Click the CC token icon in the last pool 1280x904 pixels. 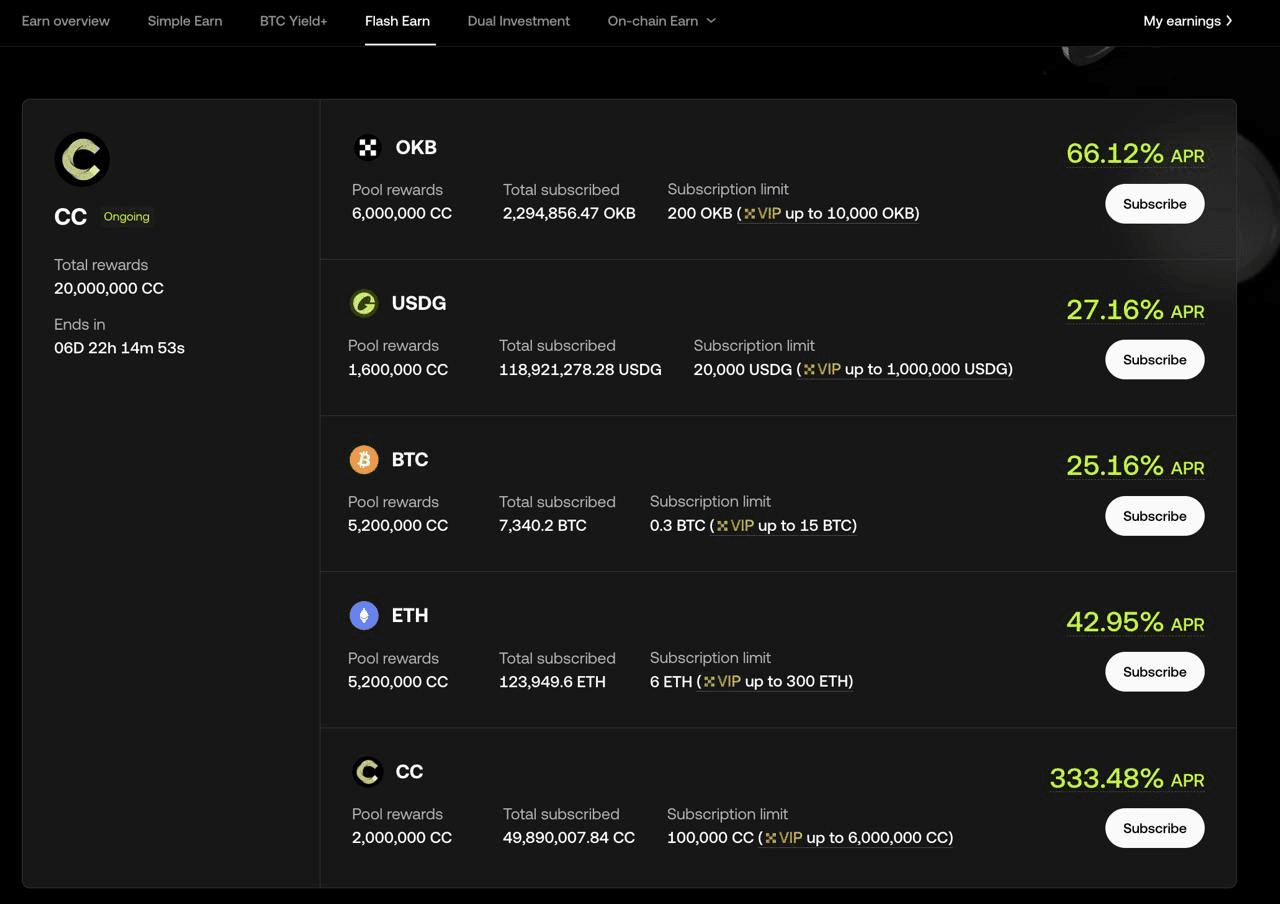367,771
